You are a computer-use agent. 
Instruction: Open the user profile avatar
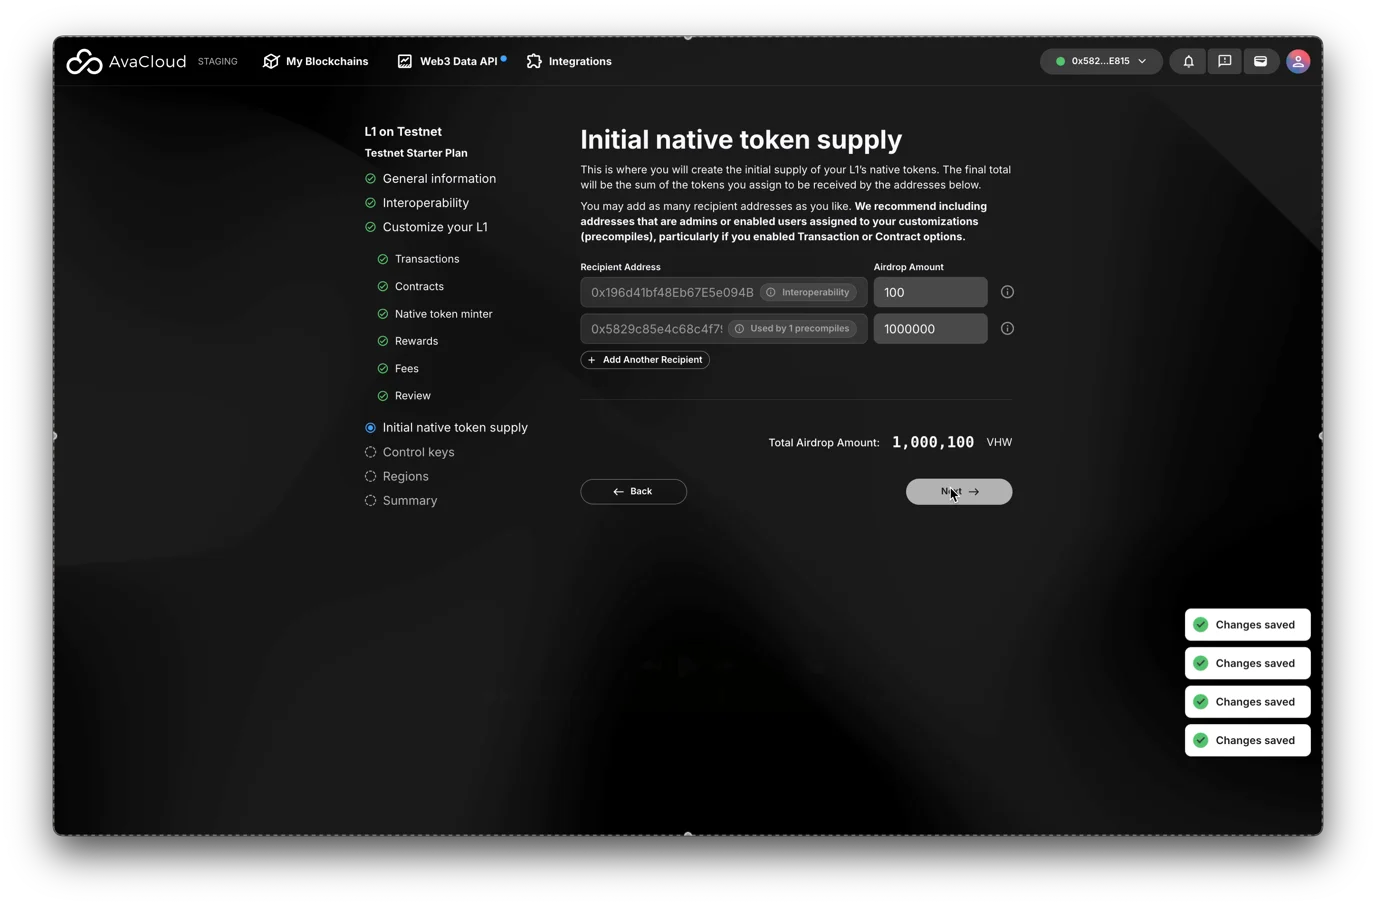(x=1298, y=61)
